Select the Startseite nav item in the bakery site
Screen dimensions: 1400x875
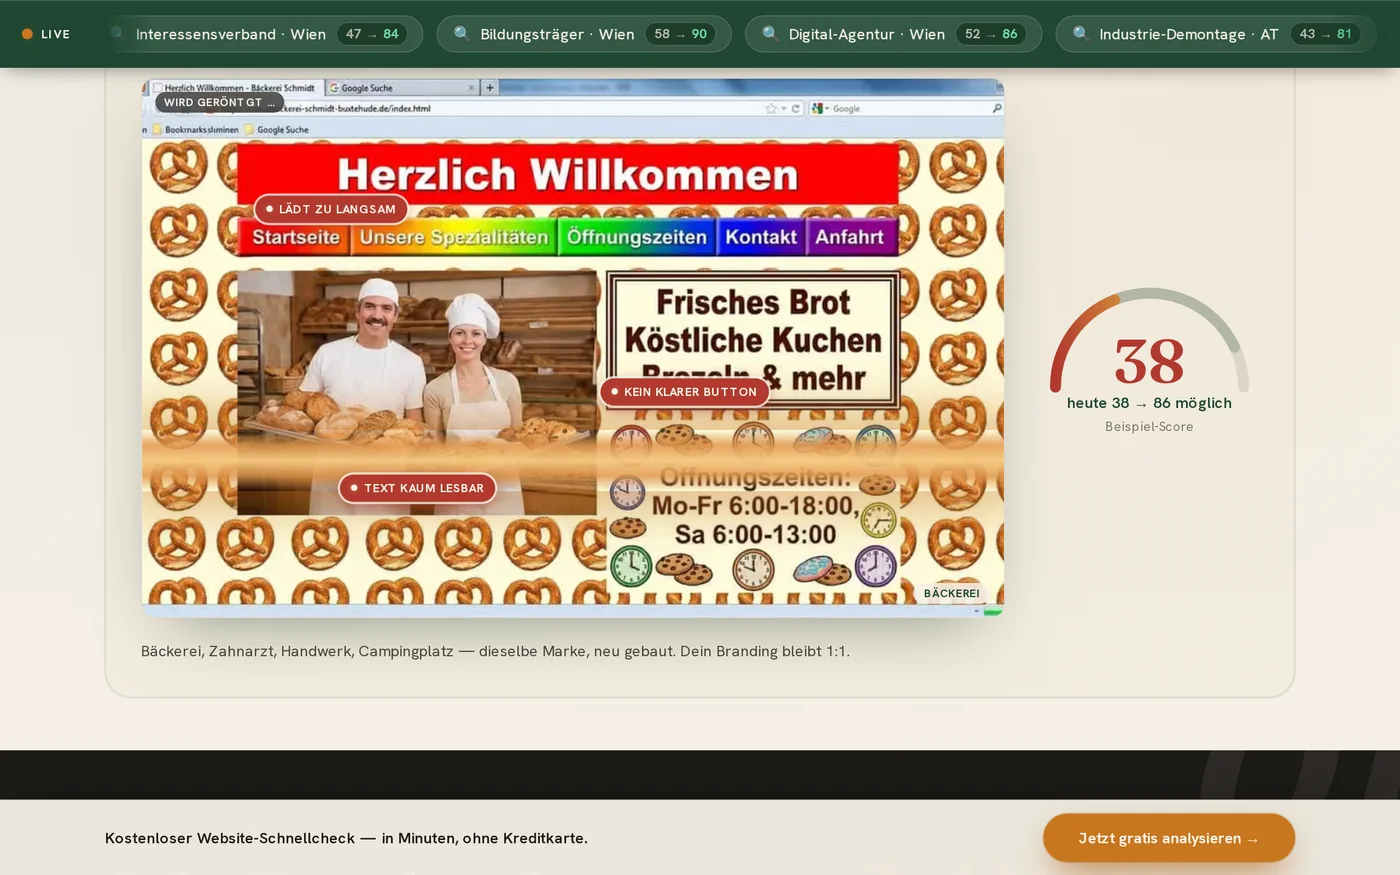coord(295,237)
